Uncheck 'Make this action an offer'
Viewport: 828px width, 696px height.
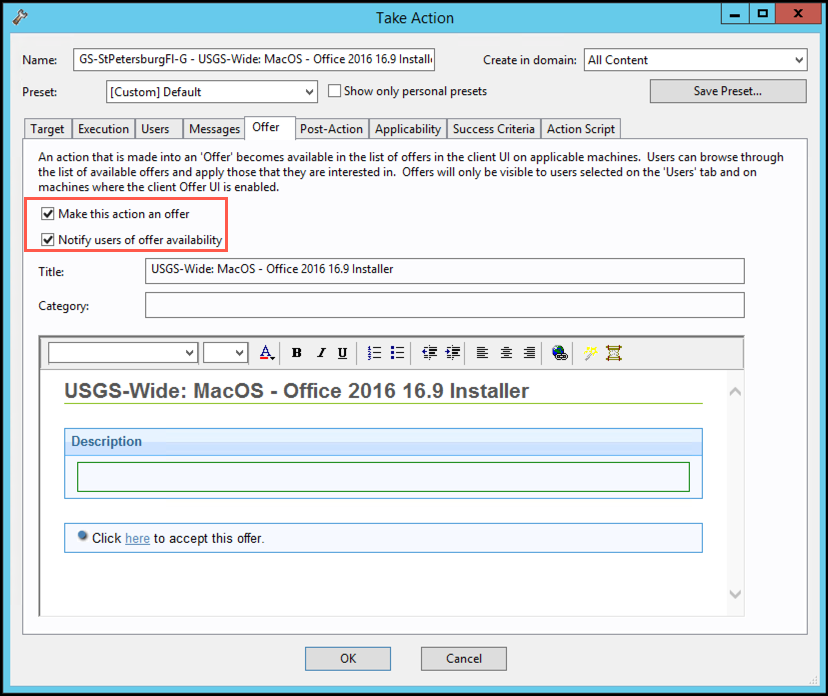click(48, 214)
